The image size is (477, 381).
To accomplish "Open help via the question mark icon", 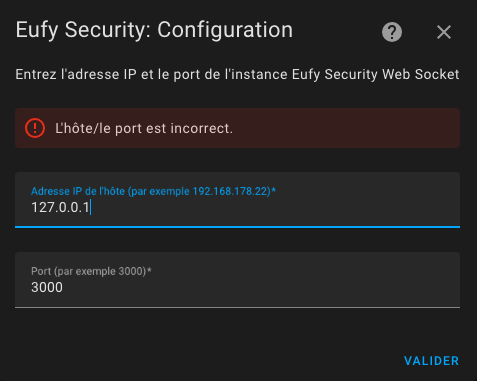I will click(392, 32).
